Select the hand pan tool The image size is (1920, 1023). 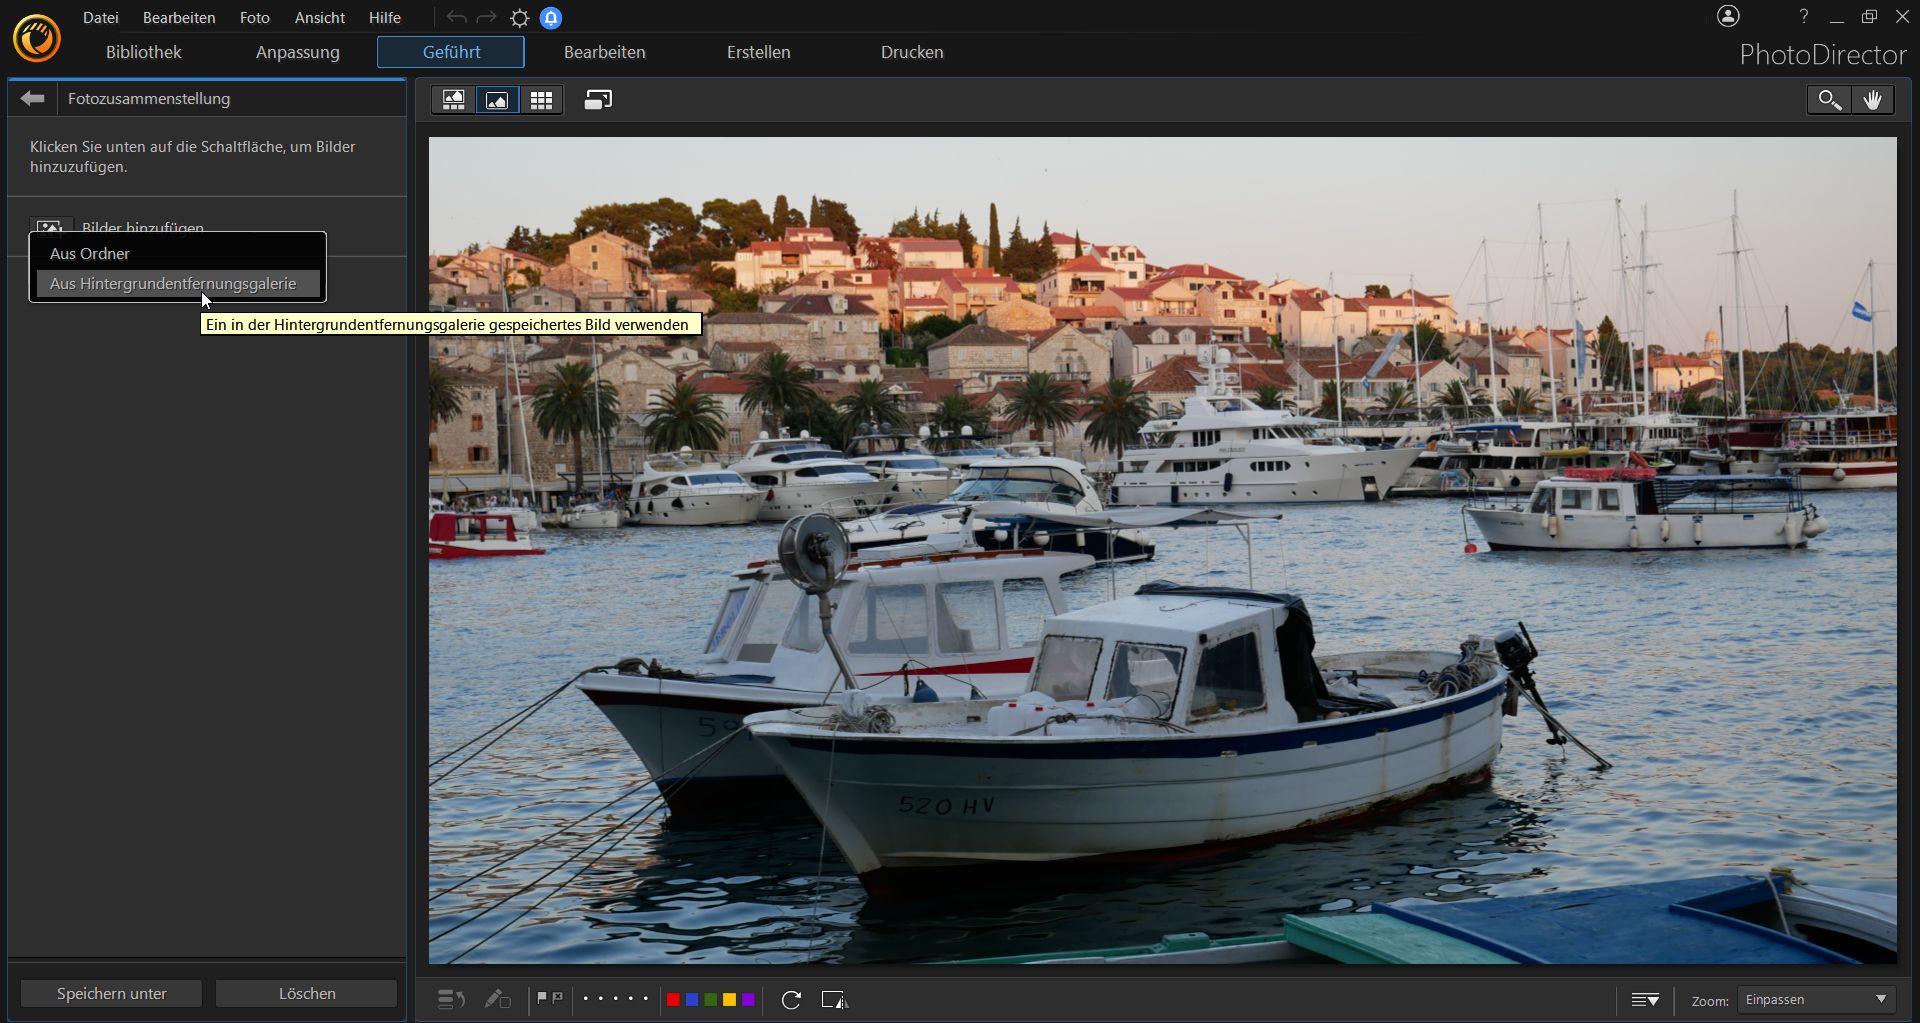click(1873, 100)
